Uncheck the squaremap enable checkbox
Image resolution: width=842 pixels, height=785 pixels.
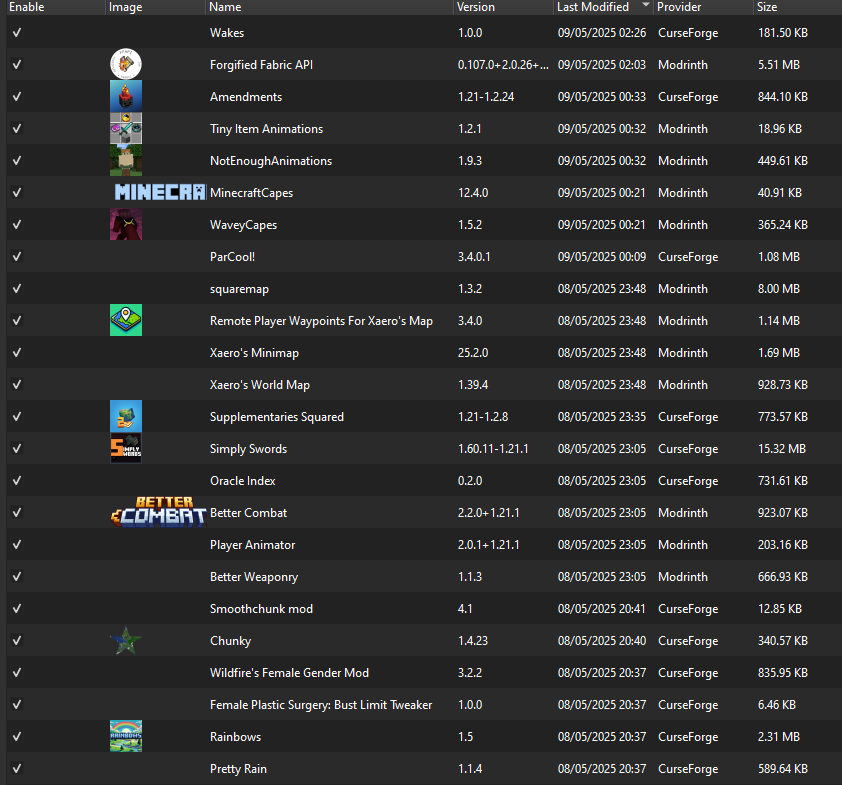coord(17,288)
